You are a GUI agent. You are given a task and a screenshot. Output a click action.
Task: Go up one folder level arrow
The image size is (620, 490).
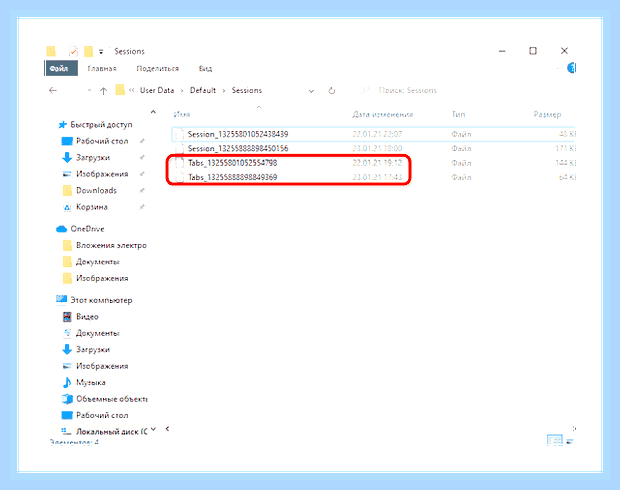[103, 91]
